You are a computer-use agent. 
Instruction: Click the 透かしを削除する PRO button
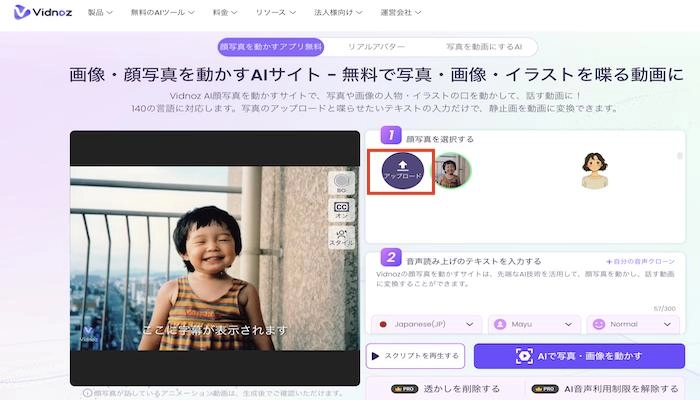tap(445, 389)
